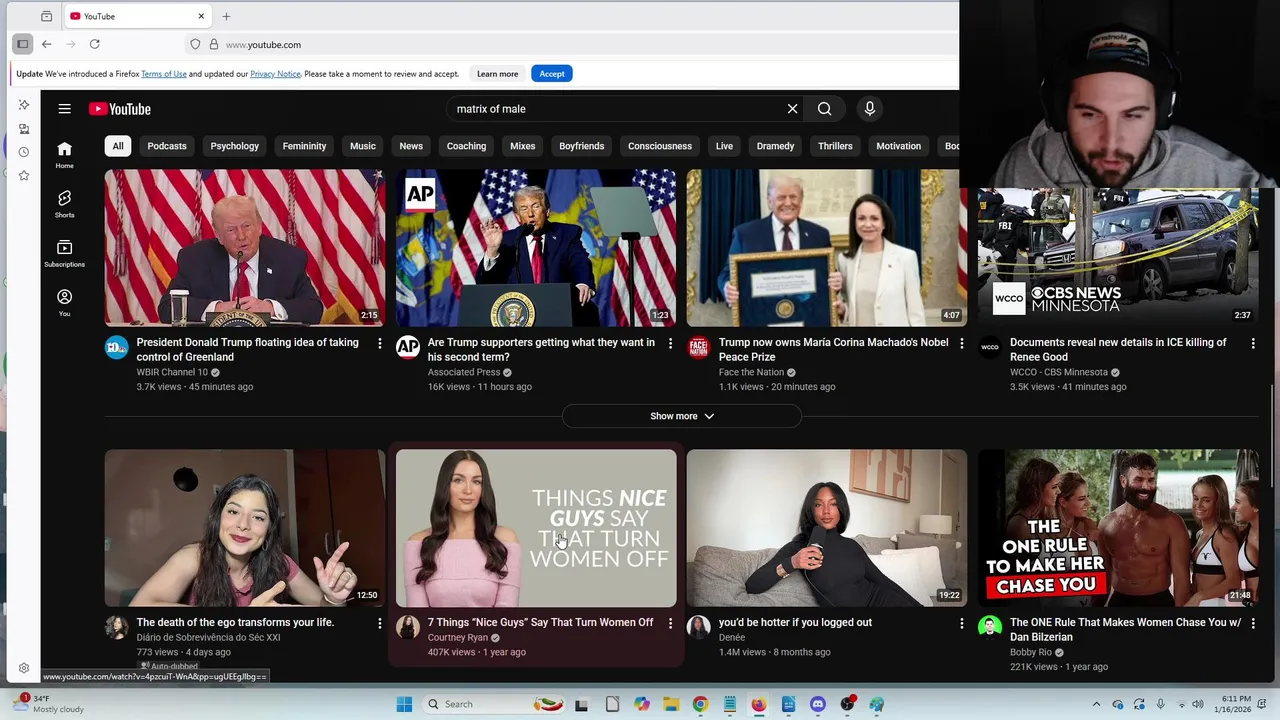1280x720 pixels.
Task: Click the Accept button in Firefox notice
Action: point(552,74)
